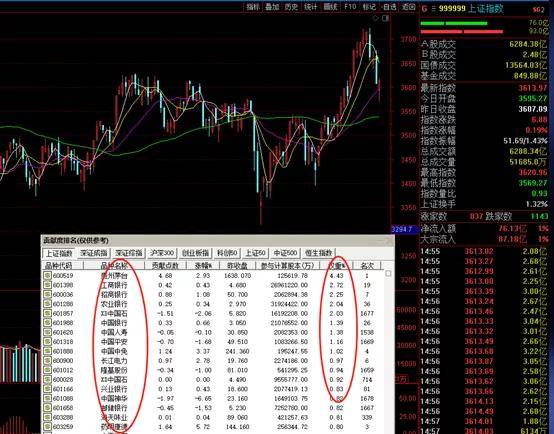Screen dimensions: 554x434
Task: Sort by the 权重% column header
Action: coord(337,265)
